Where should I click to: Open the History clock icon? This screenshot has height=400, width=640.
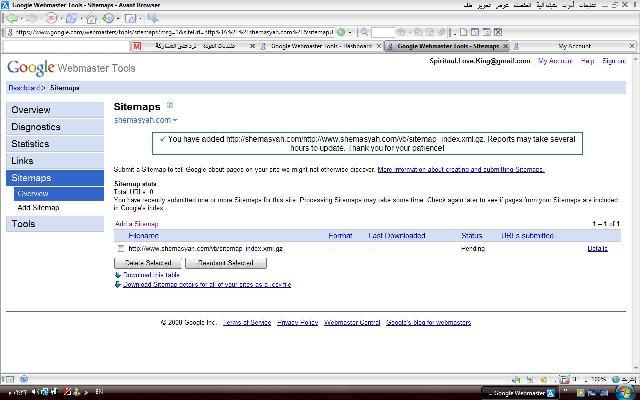click(x=108, y=18)
